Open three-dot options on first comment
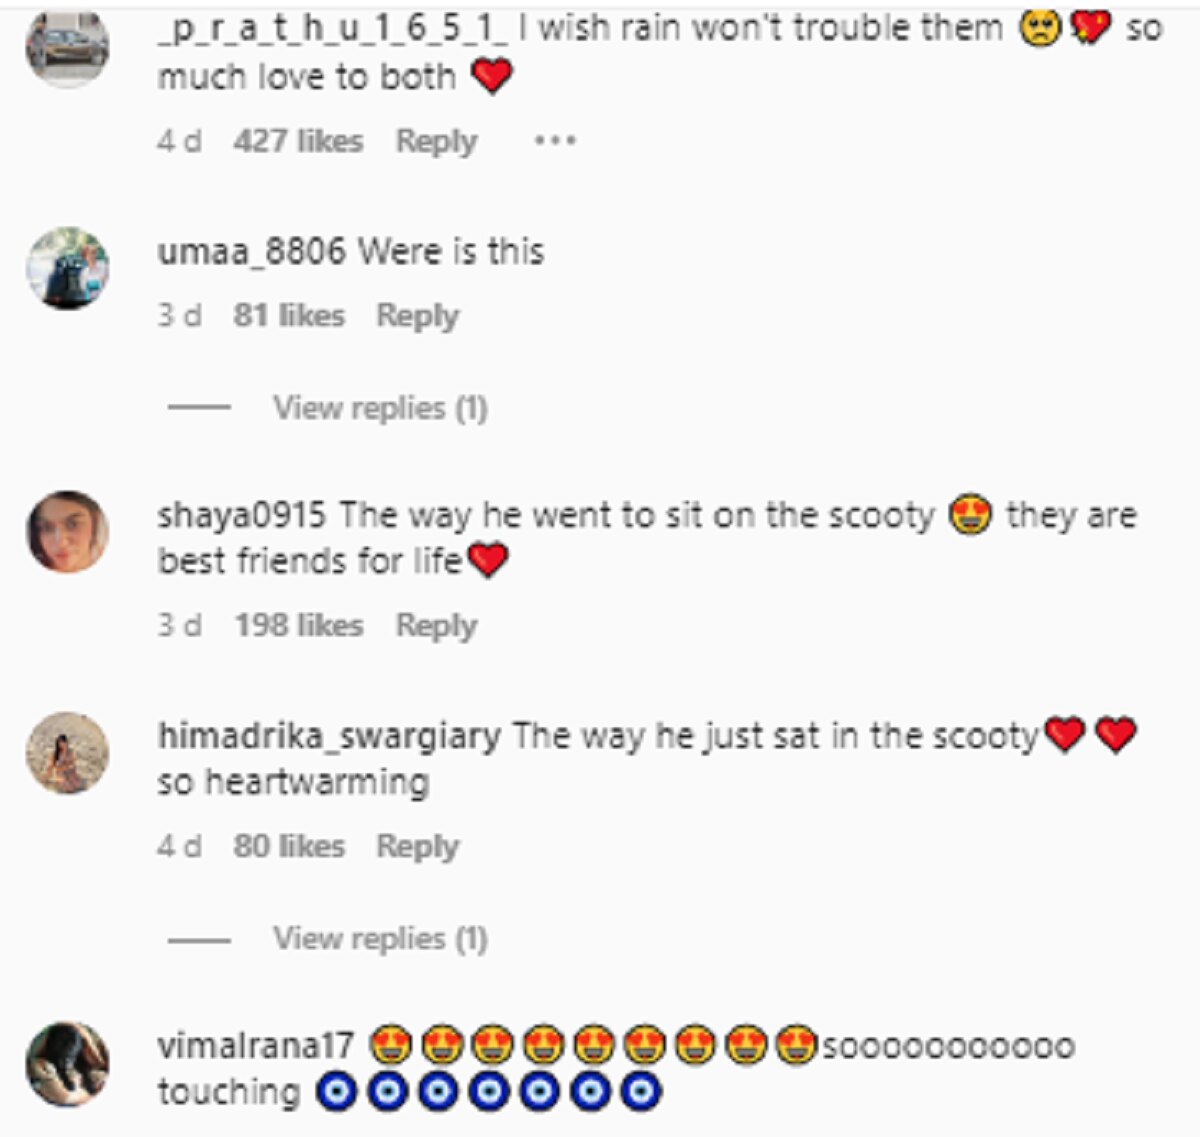The height and width of the screenshot is (1137, 1200). pyautogui.click(x=554, y=141)
